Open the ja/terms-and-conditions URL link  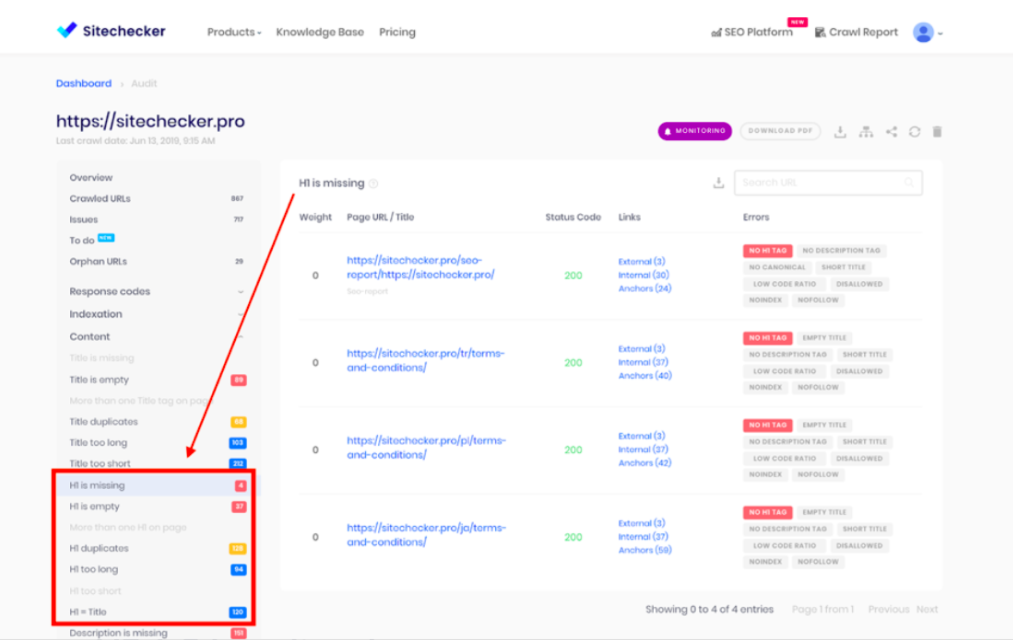point(426,535)
